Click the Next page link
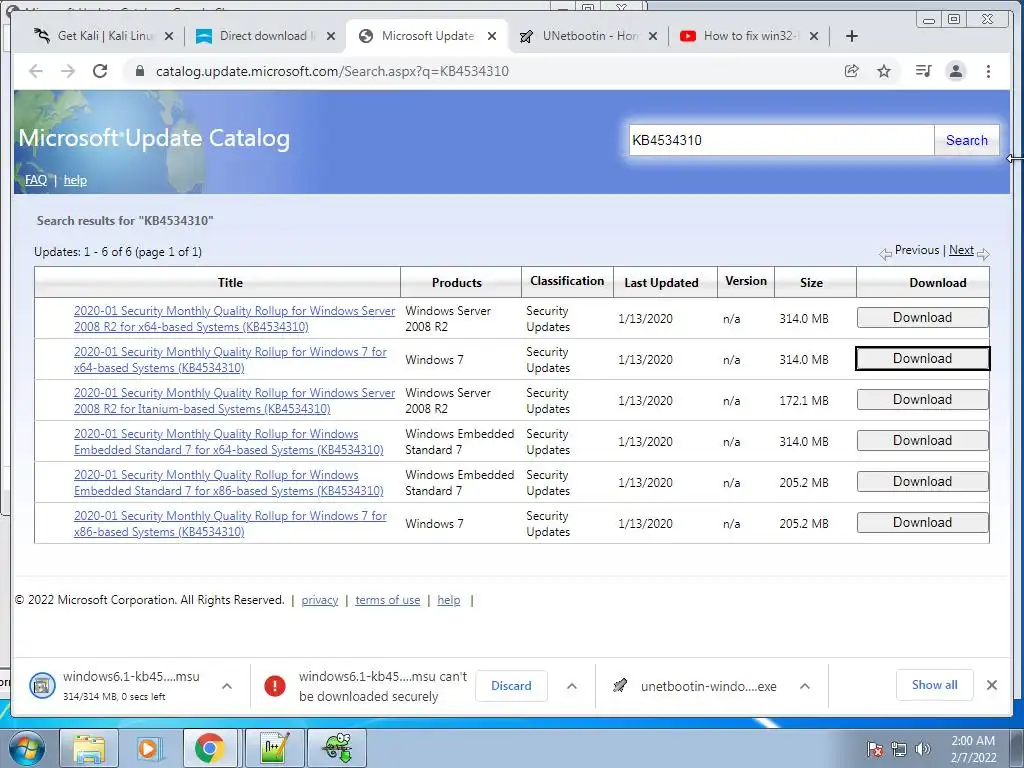 [961, 249]
